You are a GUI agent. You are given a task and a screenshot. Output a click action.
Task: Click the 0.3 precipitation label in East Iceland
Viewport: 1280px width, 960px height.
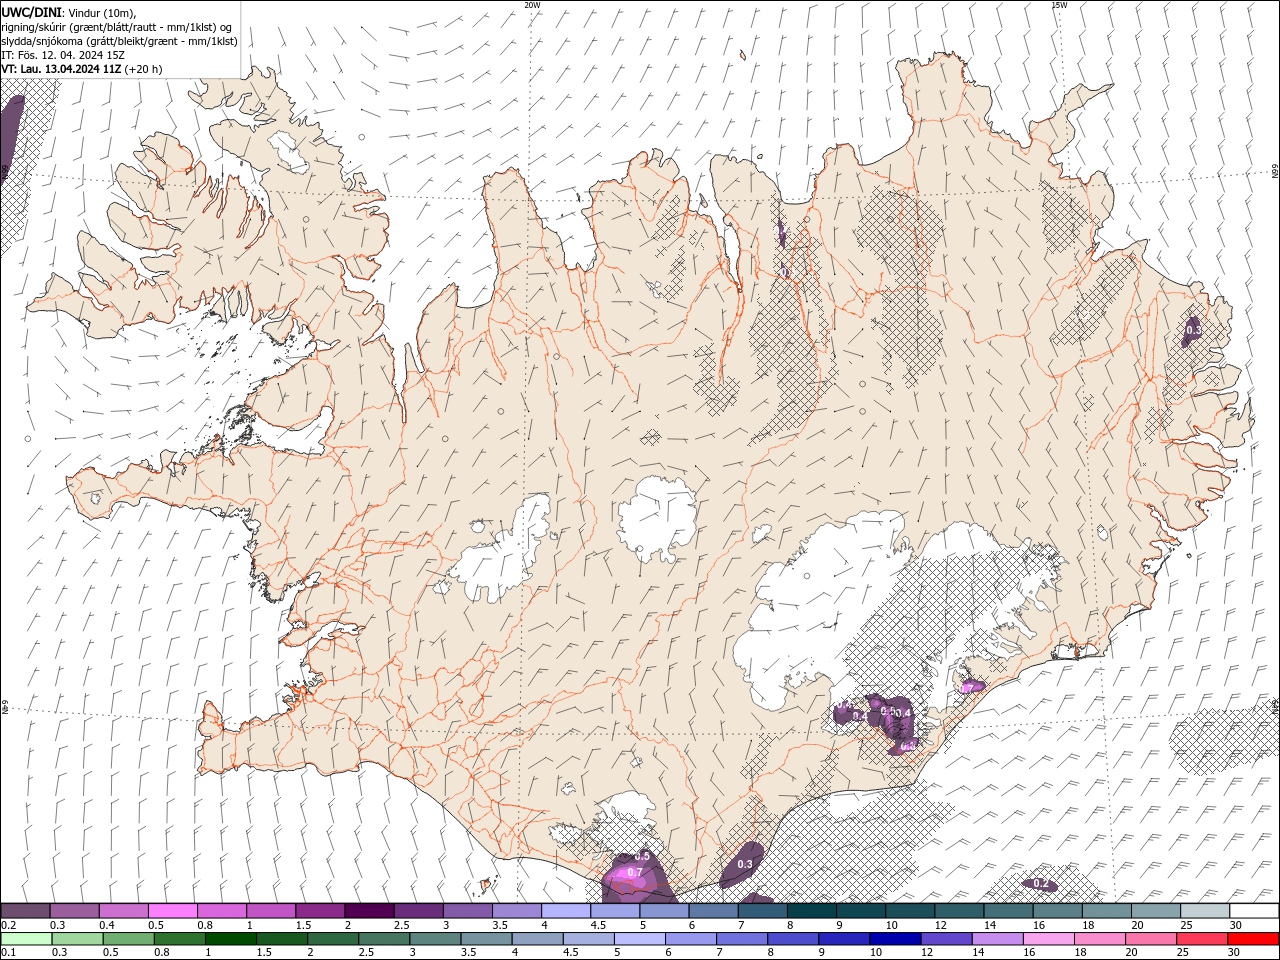(x=1193, y=330)
